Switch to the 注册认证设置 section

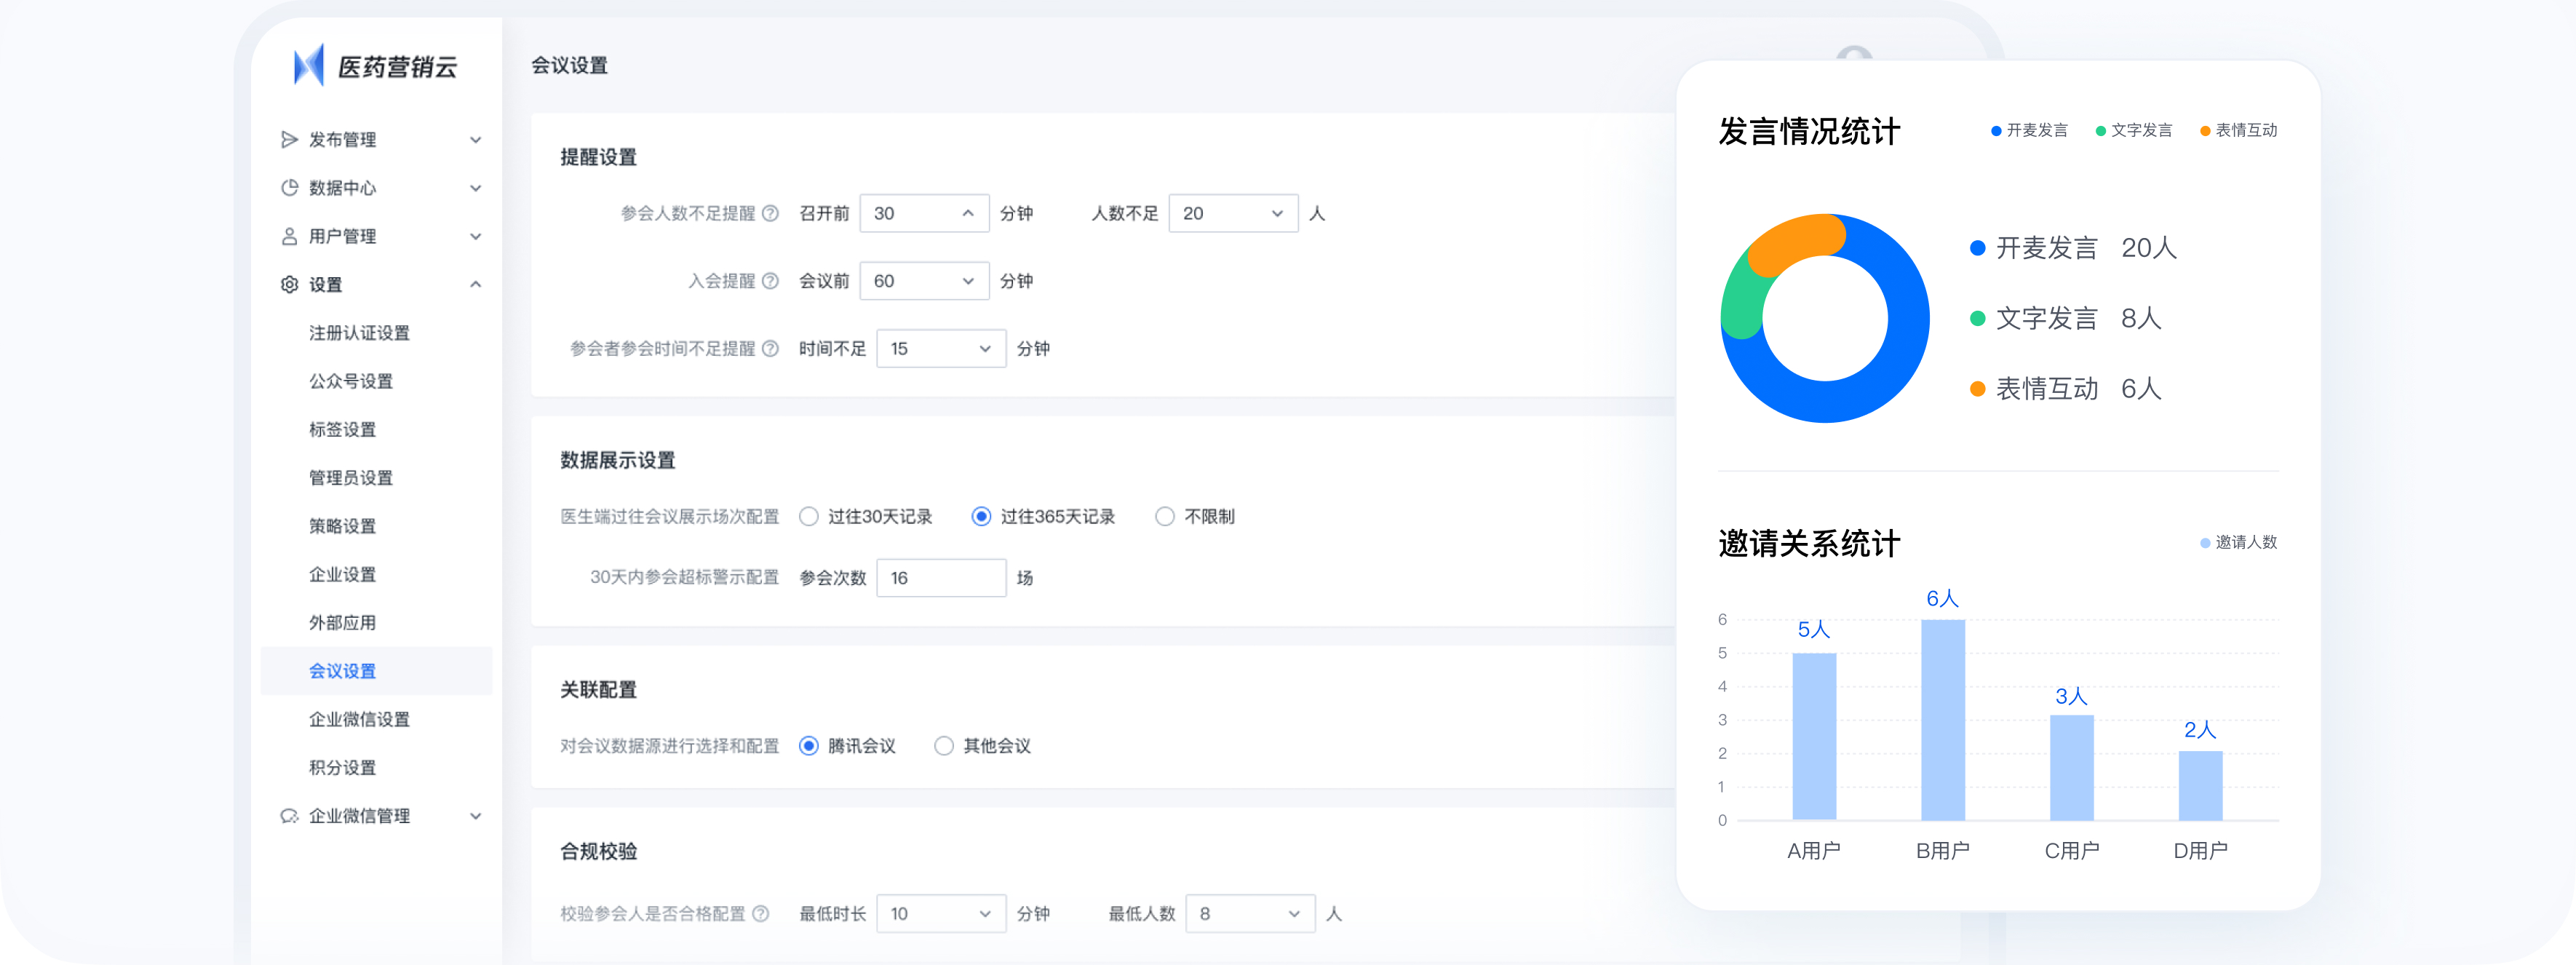point(357,333)
